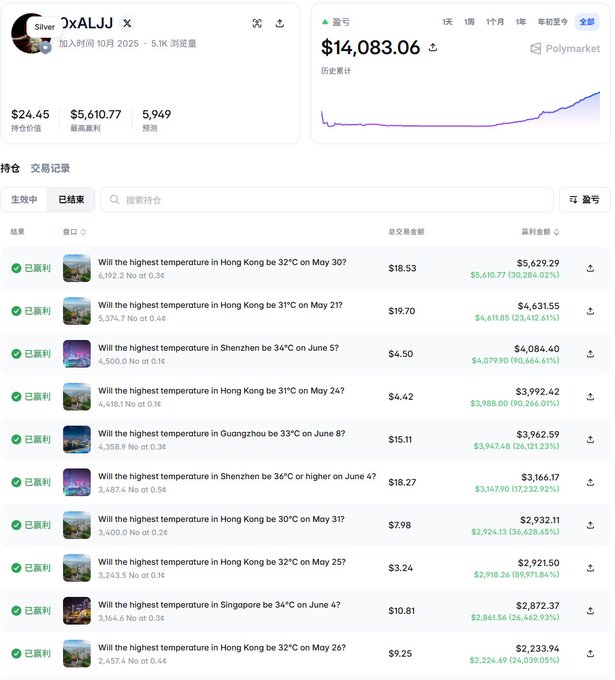Click the Silver badge tooltip
This screenshot has height=680, width=615.
coord(45,27)
